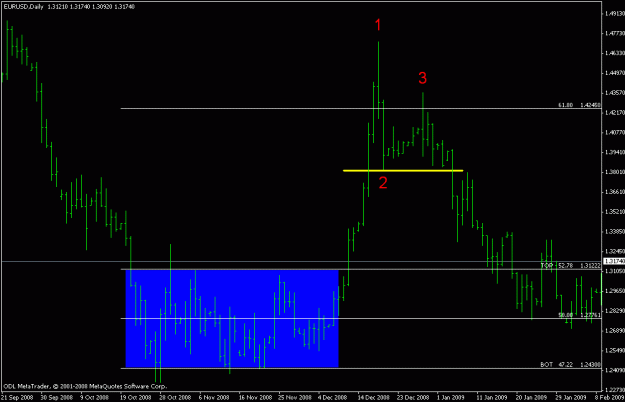Click the 1.24300 level price
This screenshot has width=625, height=402.
point(590,365)
